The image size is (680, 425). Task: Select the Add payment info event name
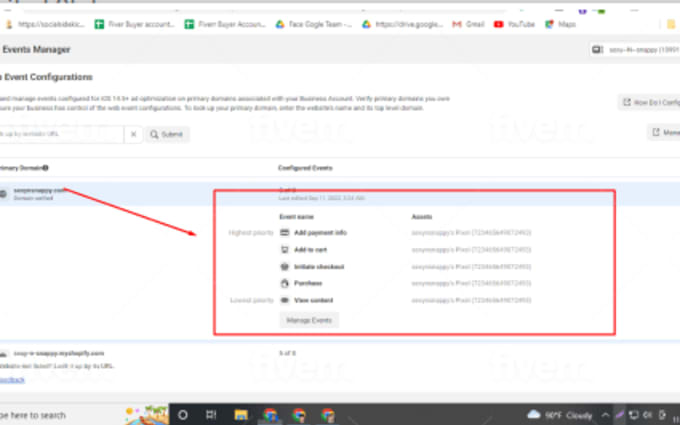(320, 233)
